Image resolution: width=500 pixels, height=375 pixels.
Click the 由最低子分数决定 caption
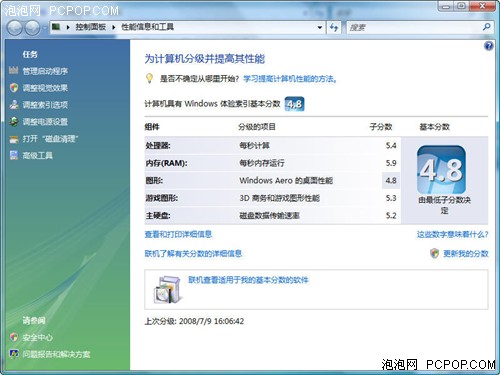[x=444, y=205]
